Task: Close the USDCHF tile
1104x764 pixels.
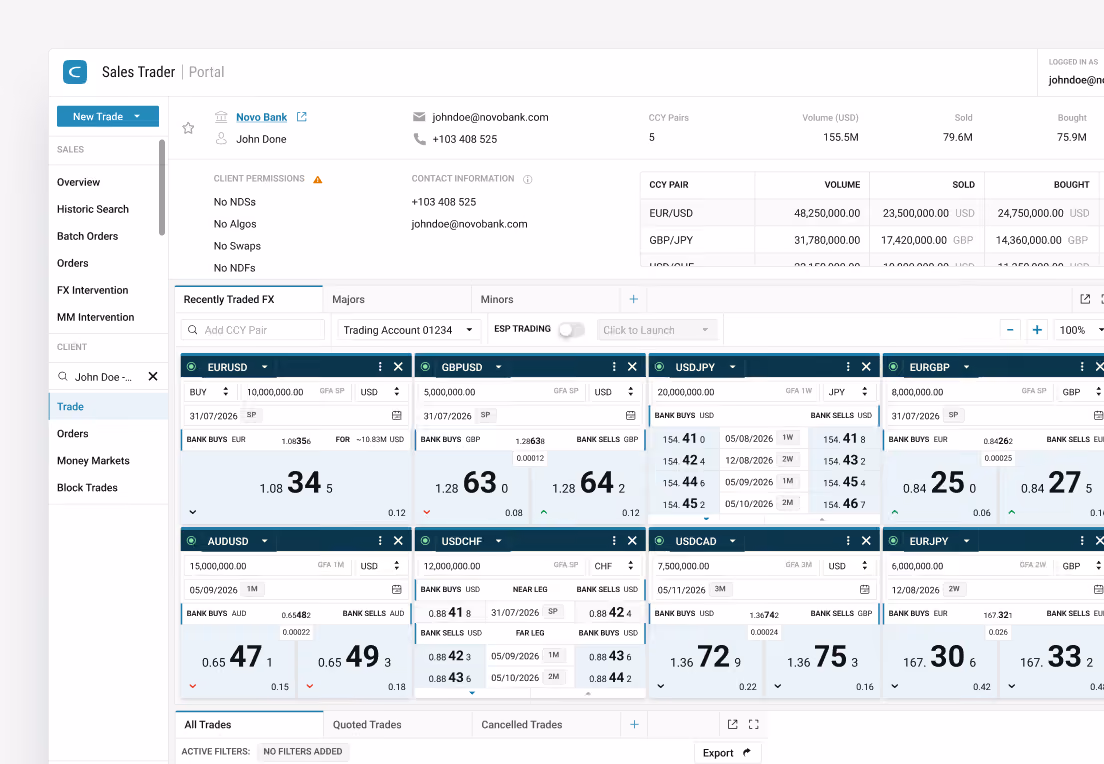Action: [x=632, y=541]
